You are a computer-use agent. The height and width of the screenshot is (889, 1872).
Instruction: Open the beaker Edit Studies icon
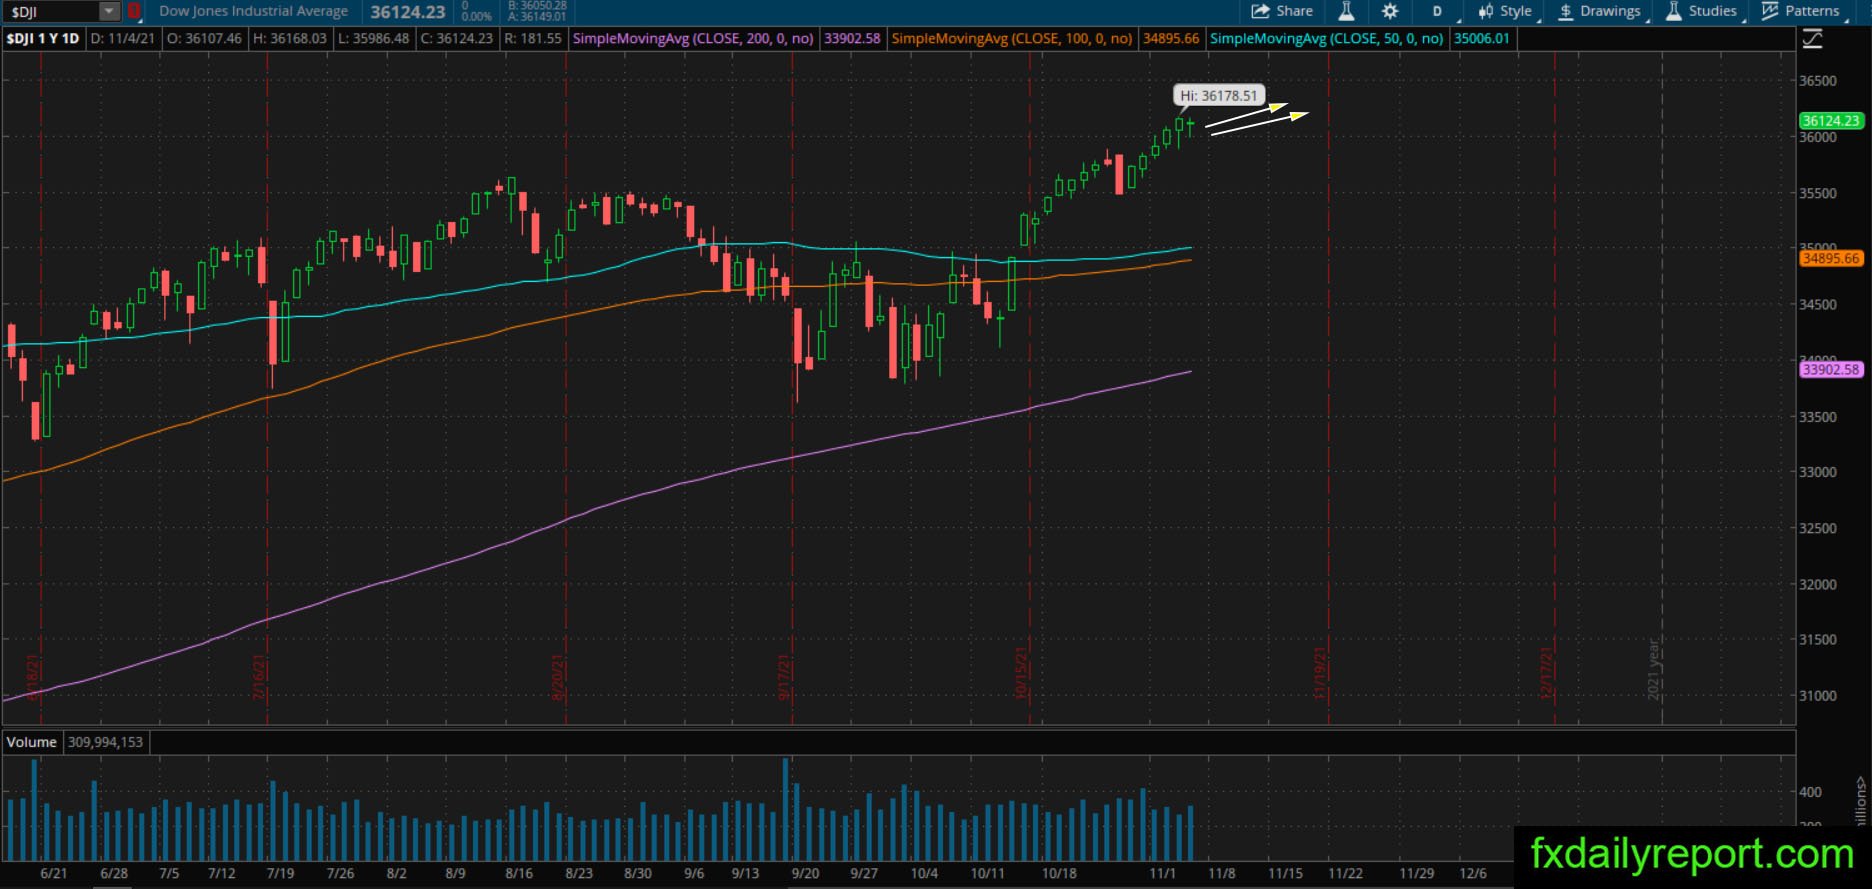tap(1346, 11)
